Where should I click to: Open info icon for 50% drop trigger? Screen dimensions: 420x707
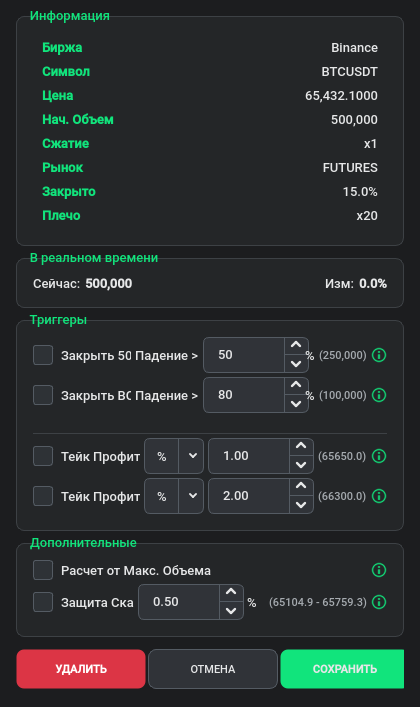coord(379,355)
